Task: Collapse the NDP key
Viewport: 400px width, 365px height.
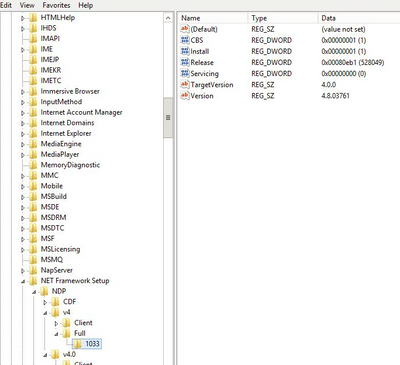Action: [x=34, y=292]
